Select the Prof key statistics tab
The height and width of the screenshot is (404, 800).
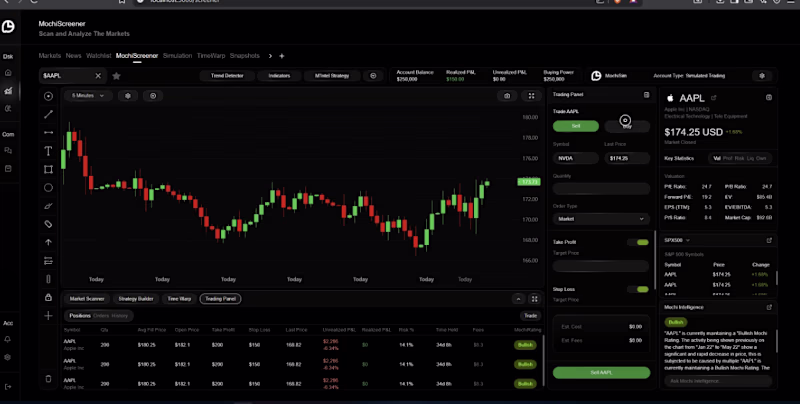[728, 158]
